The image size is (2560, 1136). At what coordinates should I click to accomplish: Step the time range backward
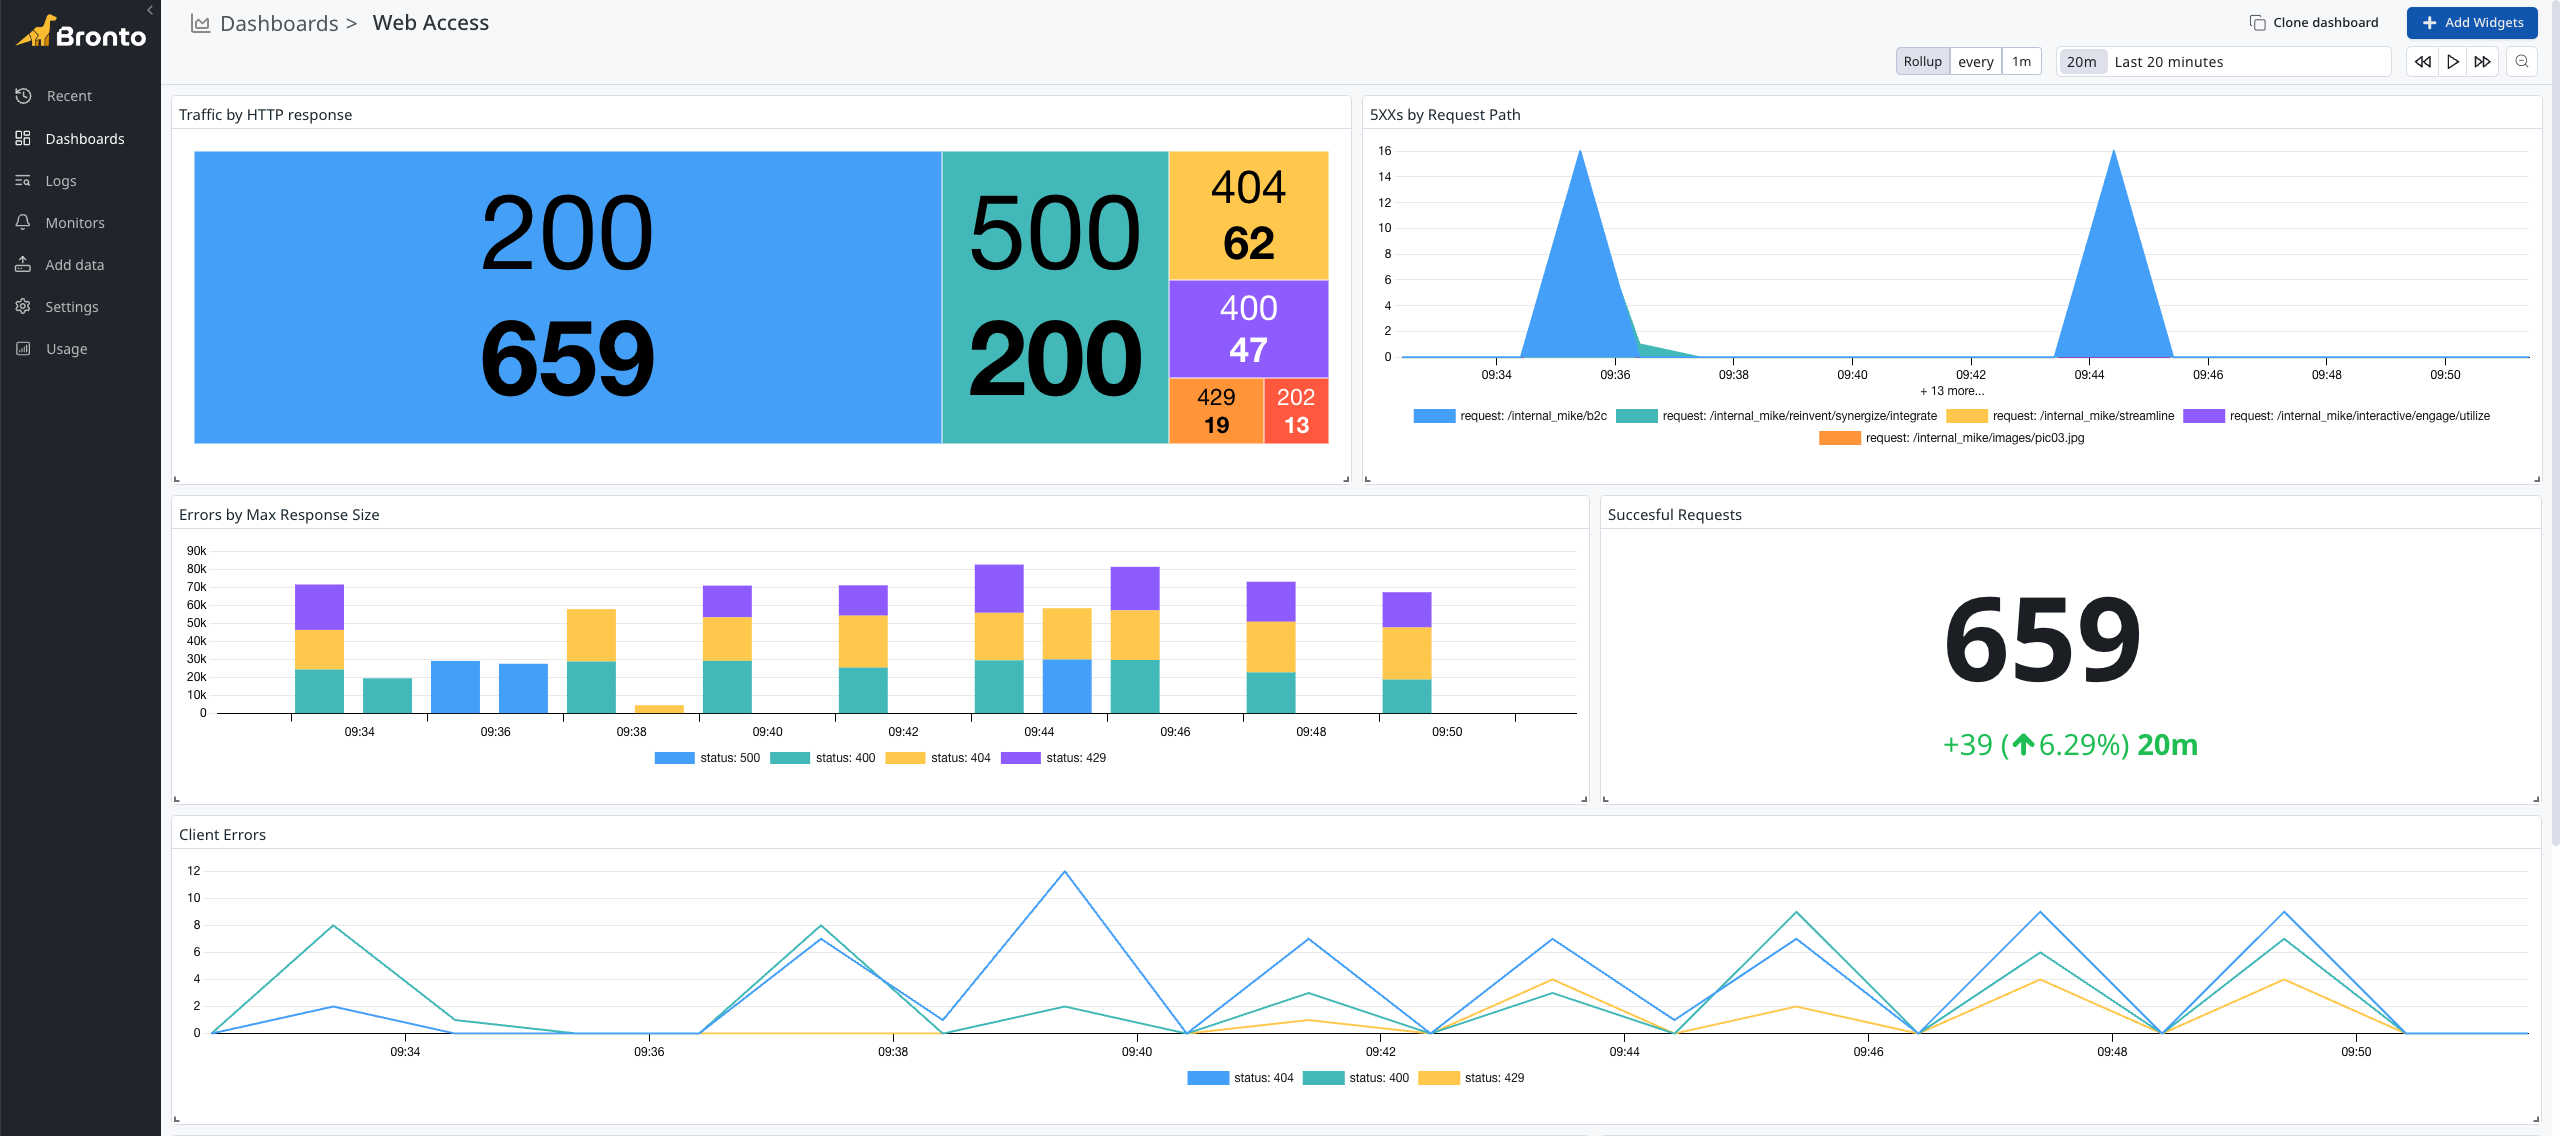tap(2422, 61)
